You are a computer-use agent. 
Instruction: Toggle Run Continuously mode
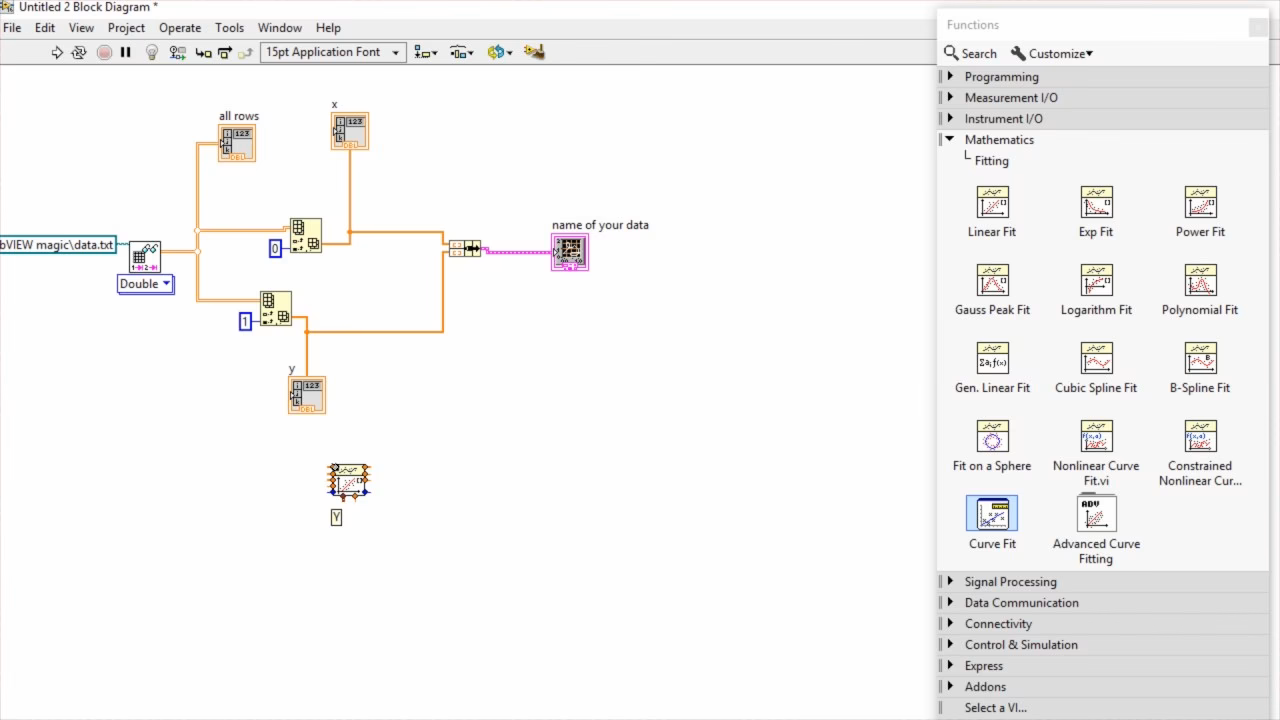[x=79, y=52]
